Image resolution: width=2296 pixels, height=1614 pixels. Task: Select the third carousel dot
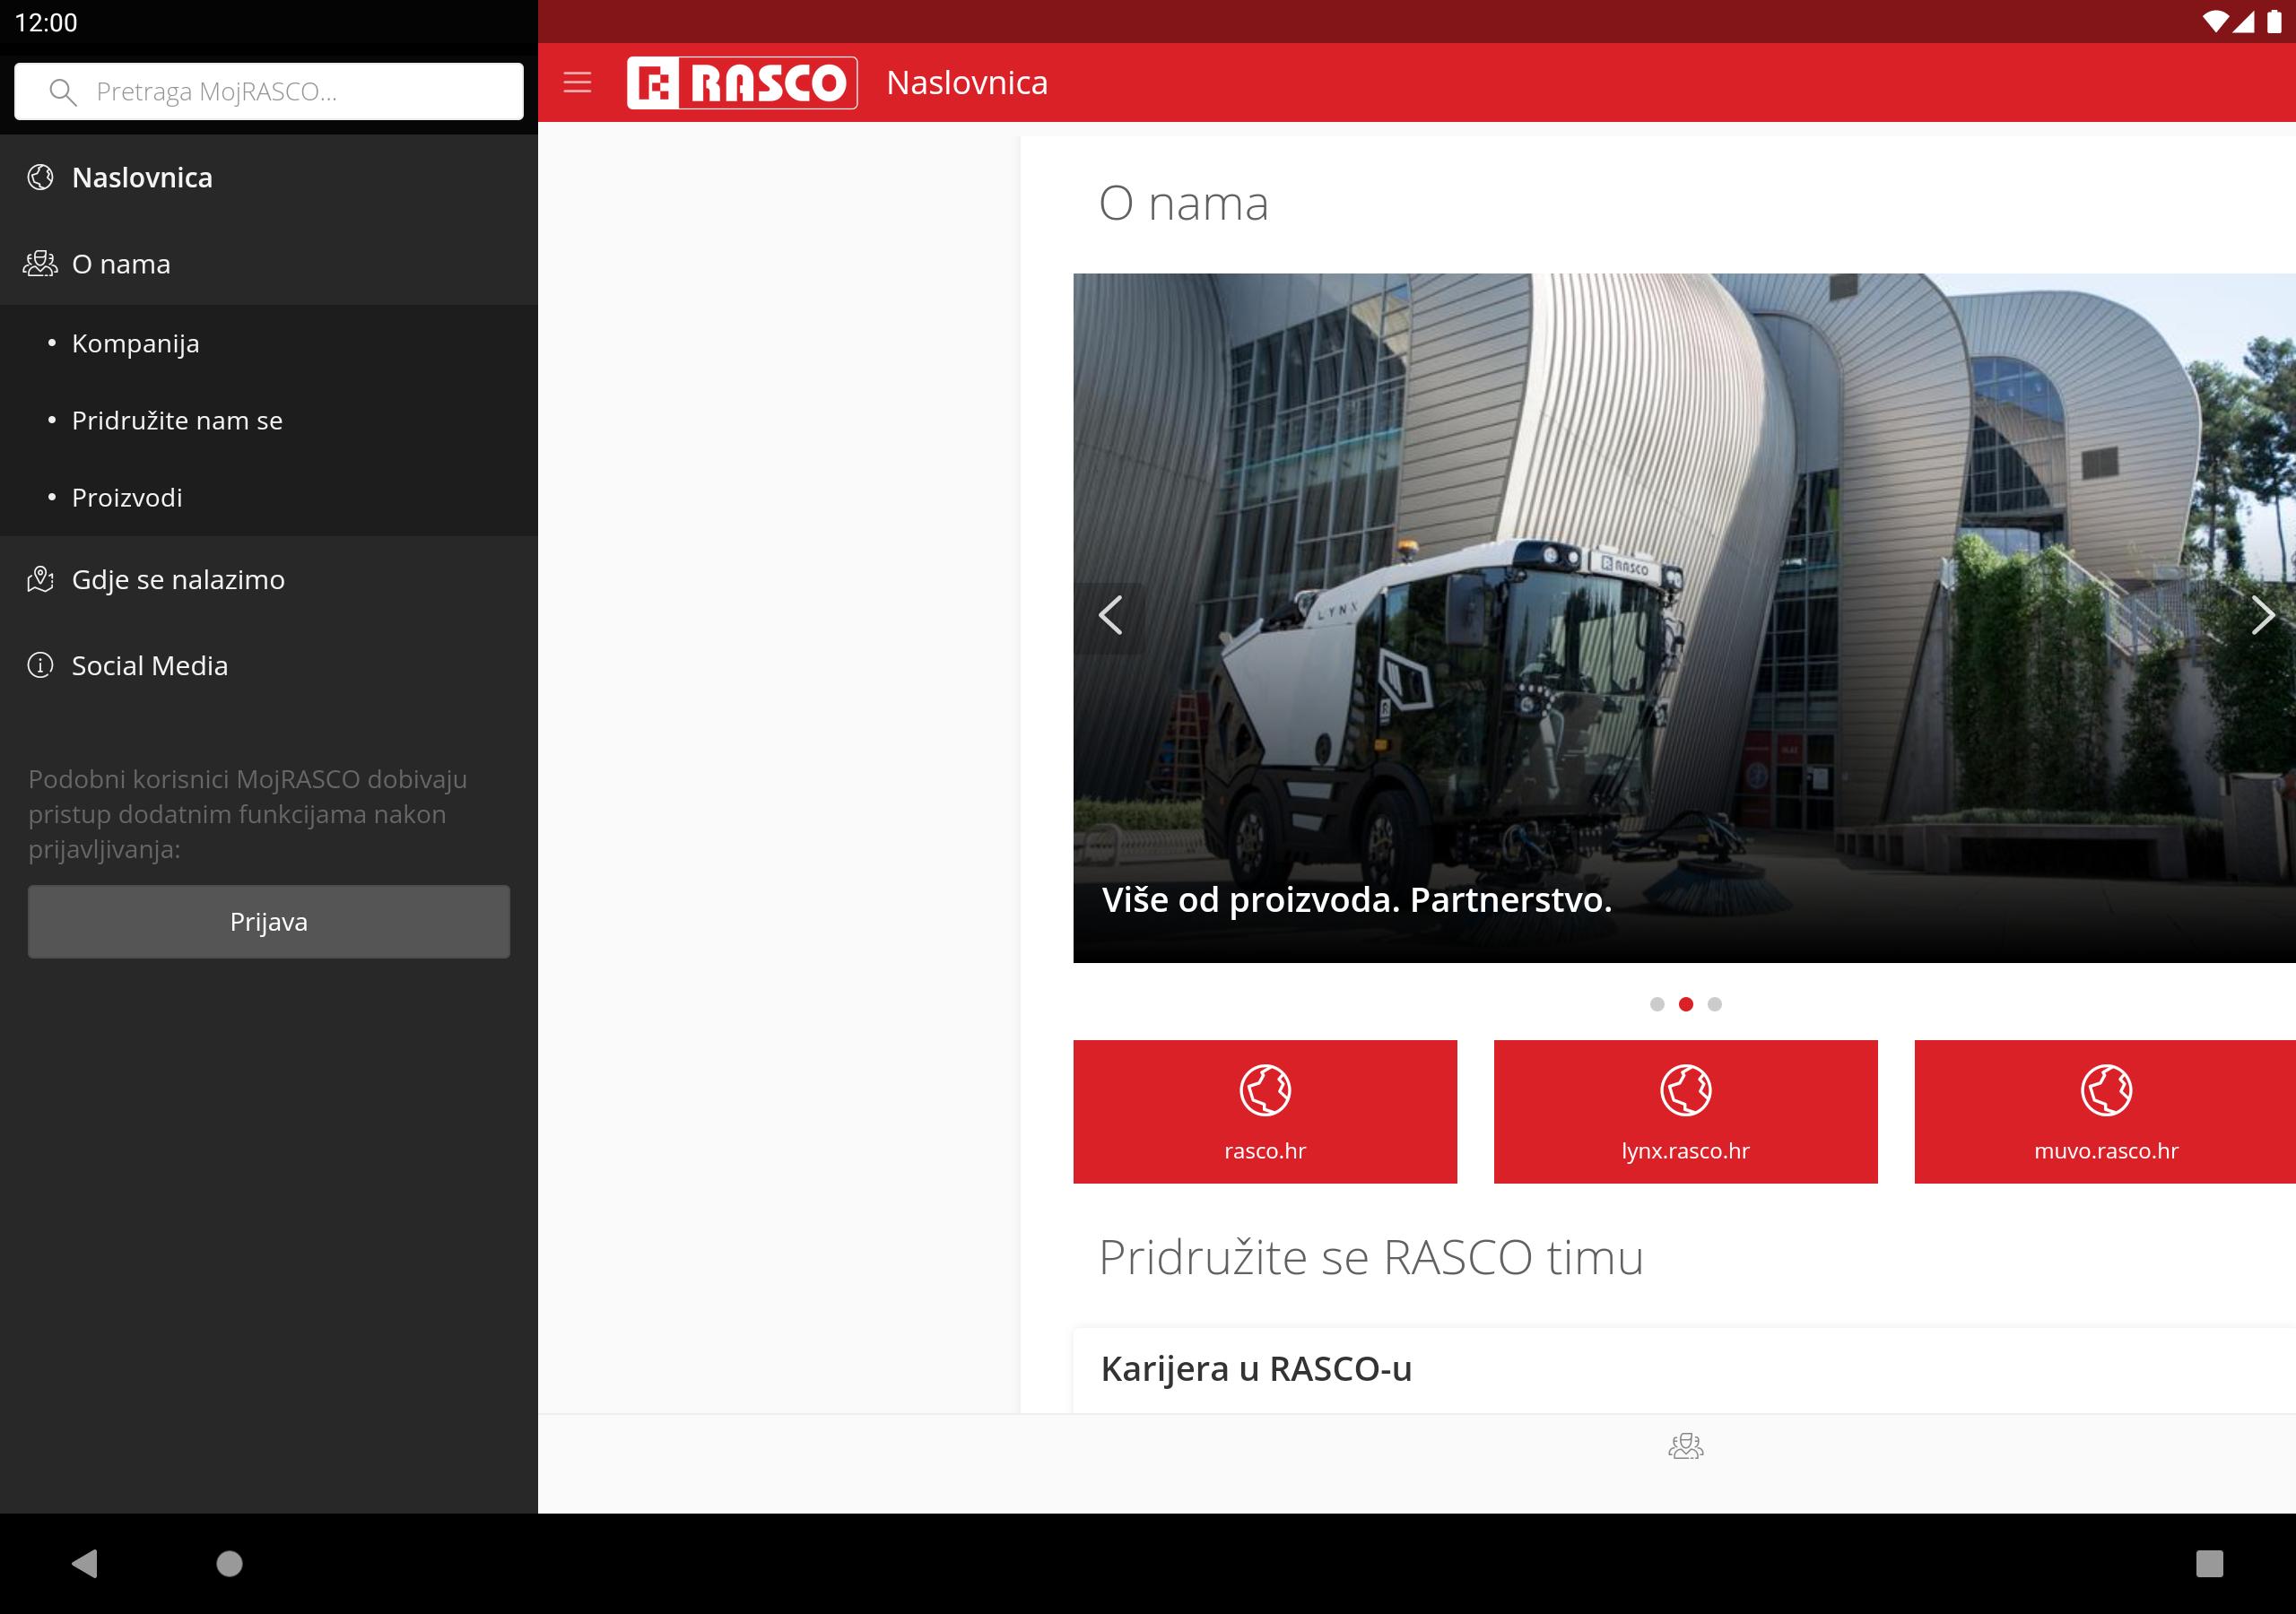pyautogui.click(x=1715, y=1004)
